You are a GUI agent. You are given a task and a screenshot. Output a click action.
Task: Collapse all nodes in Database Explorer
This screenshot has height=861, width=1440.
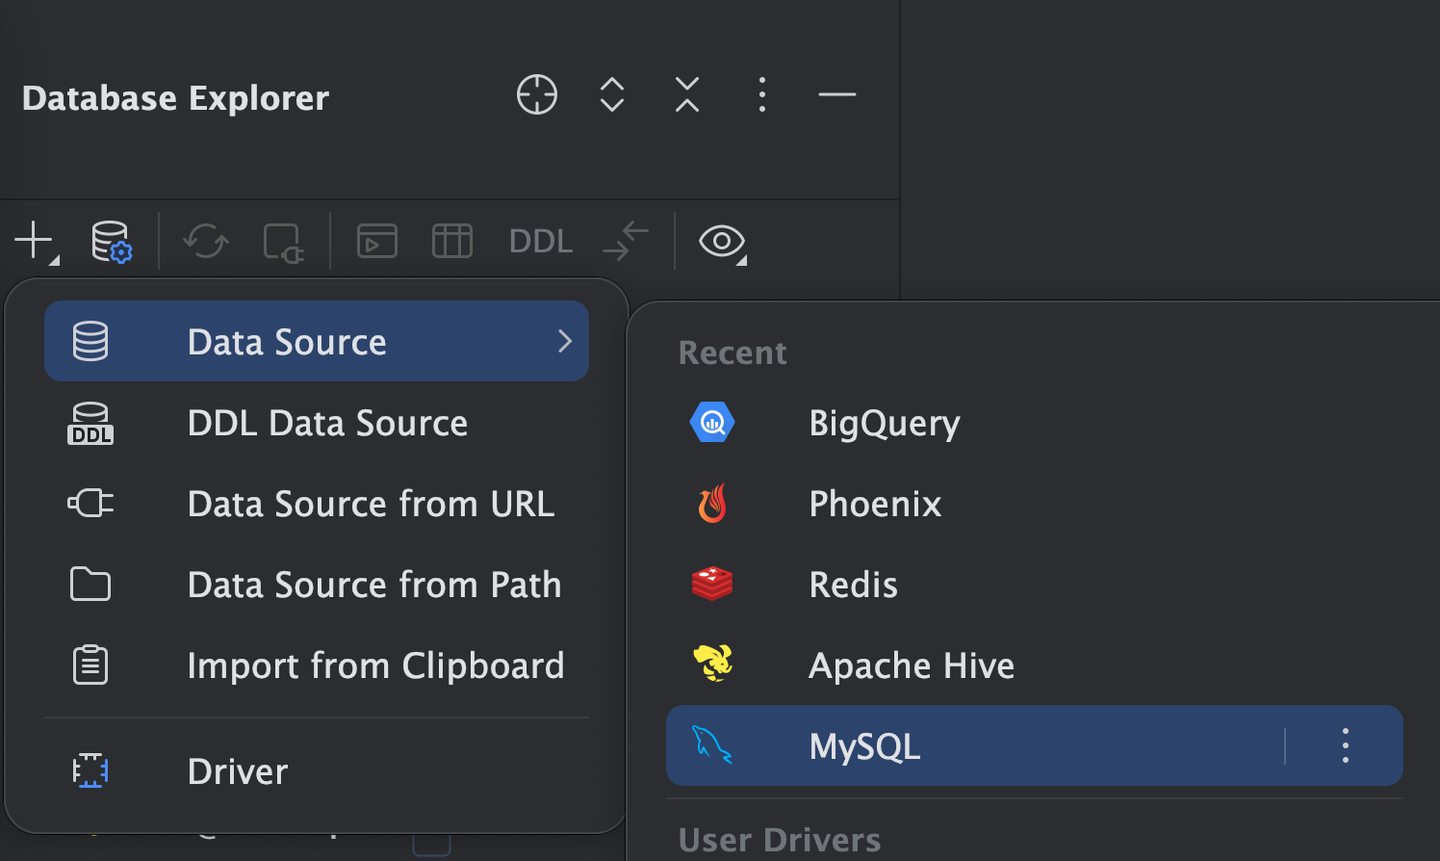(687, 95)
